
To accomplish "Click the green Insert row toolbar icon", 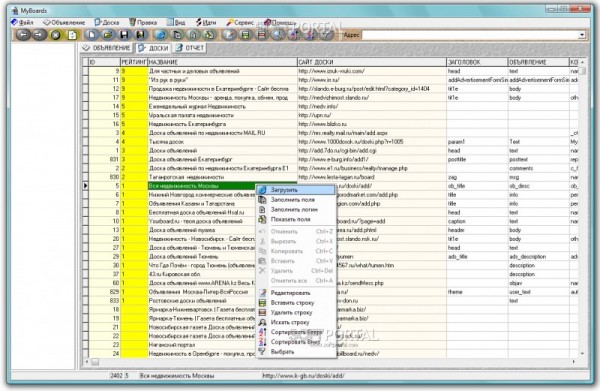I will 245,35.
